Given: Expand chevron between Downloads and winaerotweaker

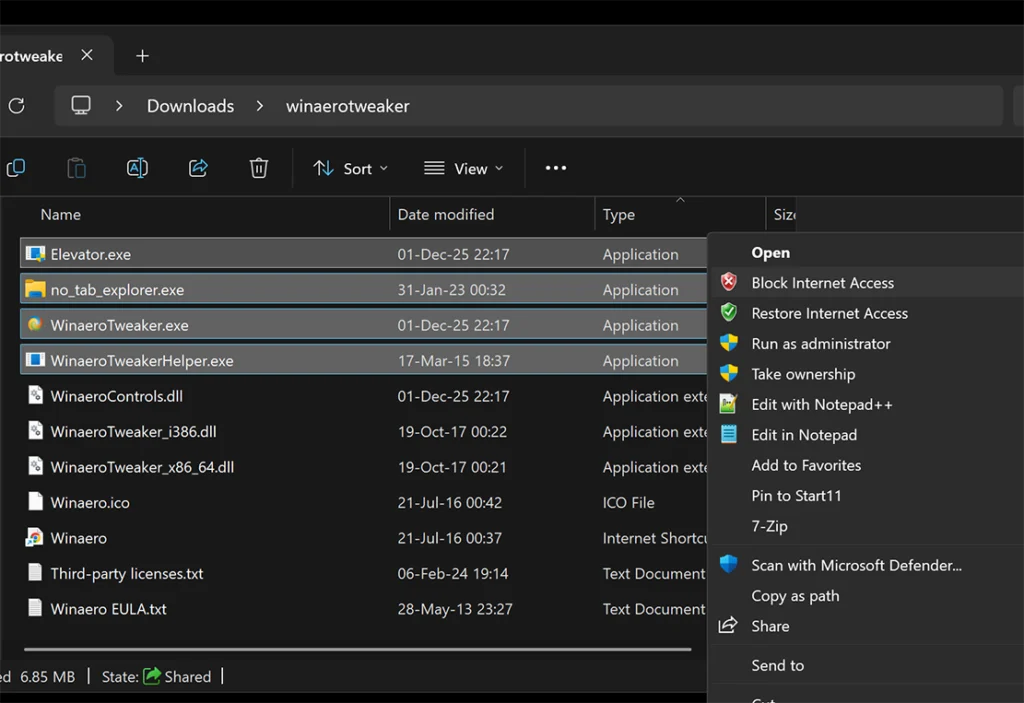Looking at the screenshot, I should pos(260,106).
